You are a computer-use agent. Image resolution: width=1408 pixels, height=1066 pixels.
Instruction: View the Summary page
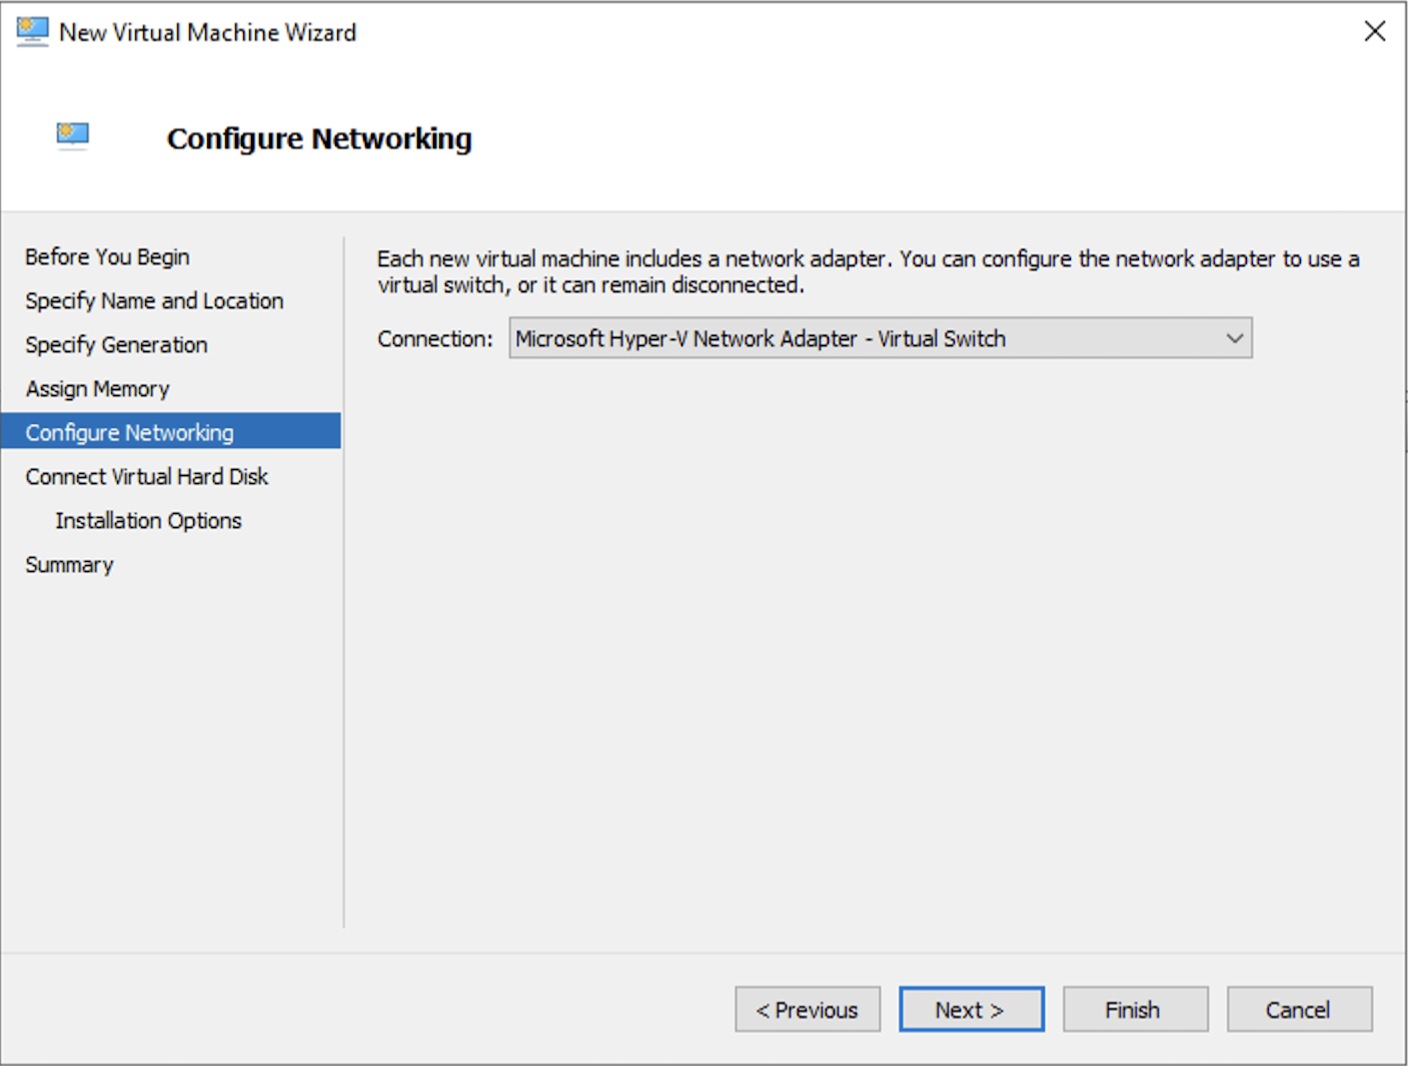[68, 564]
